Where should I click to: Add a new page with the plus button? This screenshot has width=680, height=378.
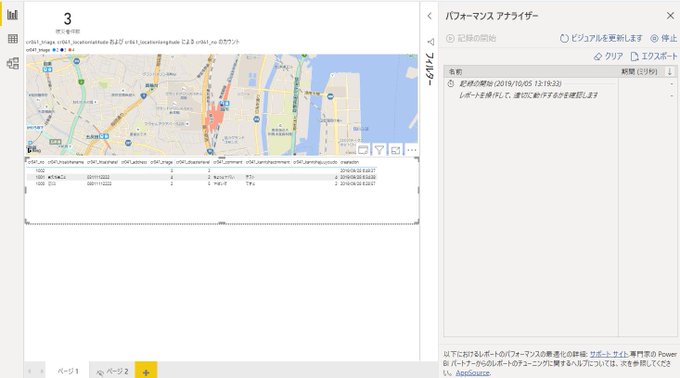point(146,371)
